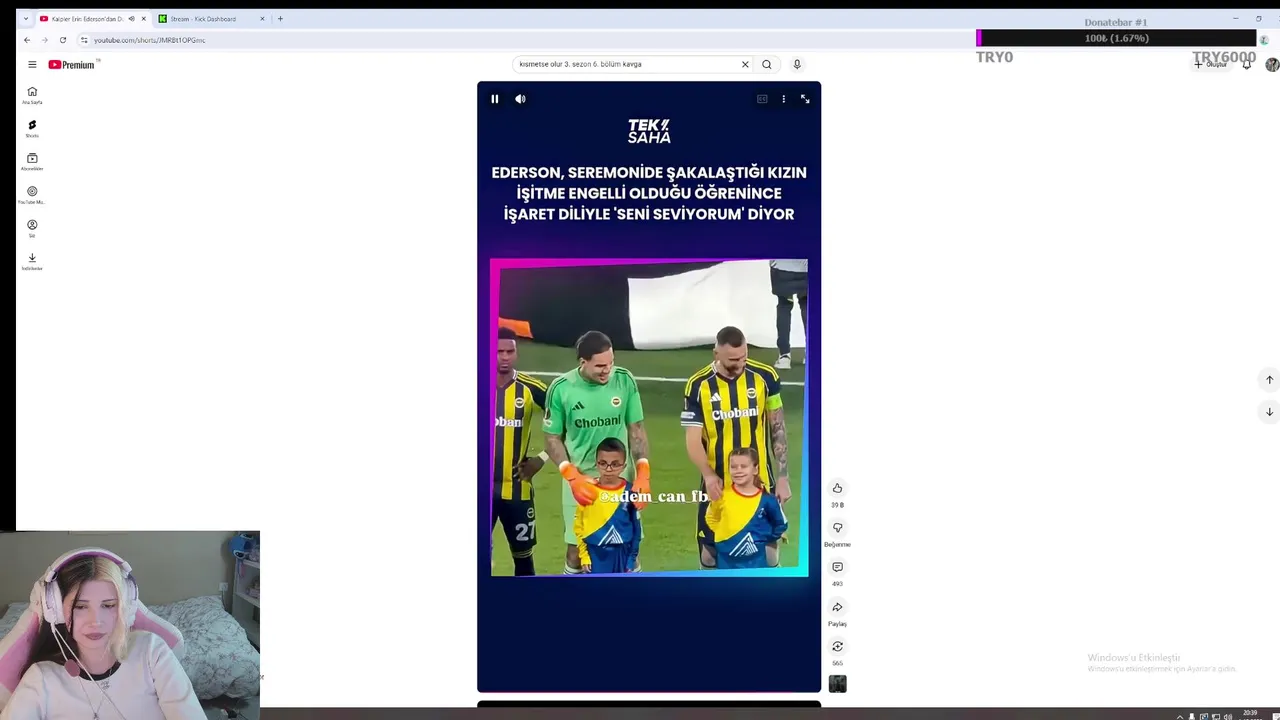
Task: Go back in browser history
Action: [27, 40]
